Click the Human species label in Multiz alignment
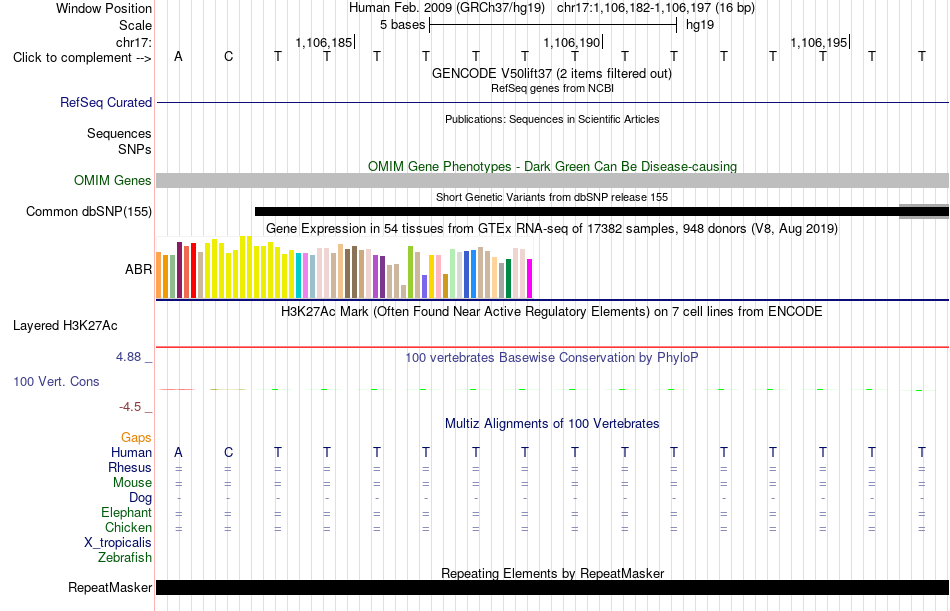The height and width of the screenshot is (611, 950). pos(131,453)
